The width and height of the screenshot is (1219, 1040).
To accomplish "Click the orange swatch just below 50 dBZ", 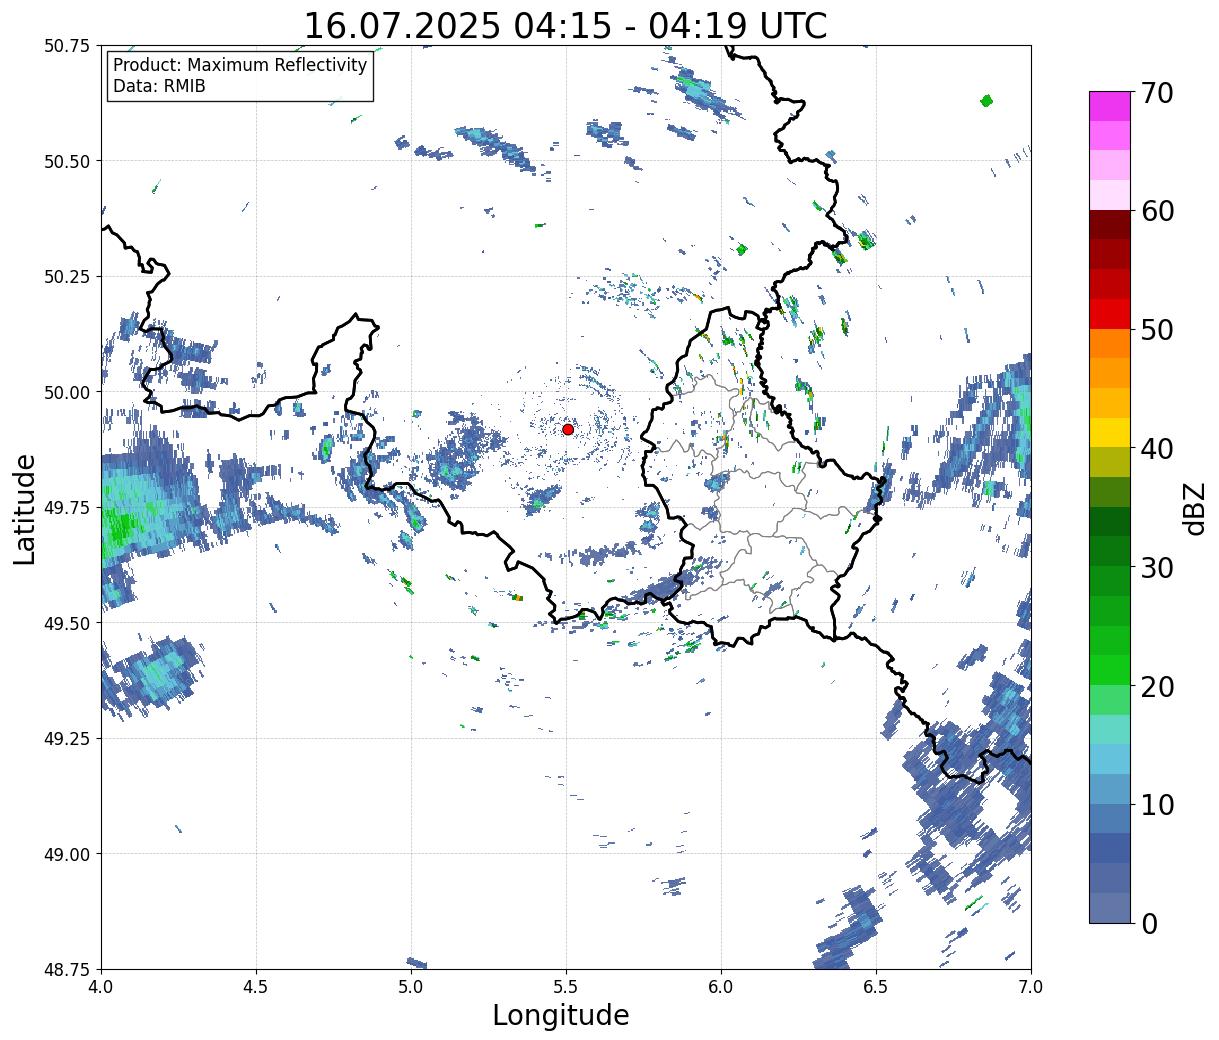I will (1110, 343).
